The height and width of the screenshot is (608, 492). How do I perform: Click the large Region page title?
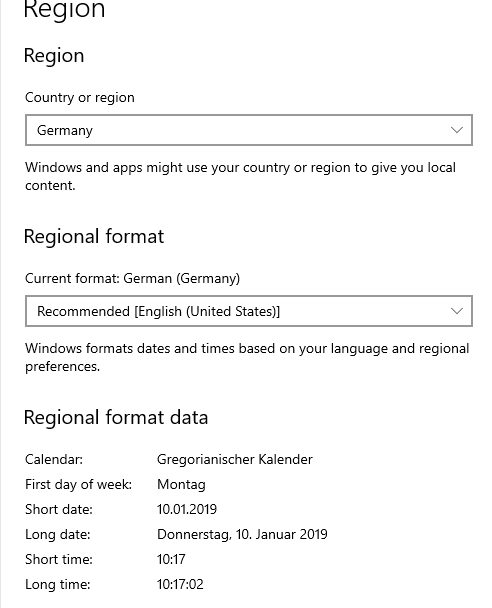pos(64,9)
